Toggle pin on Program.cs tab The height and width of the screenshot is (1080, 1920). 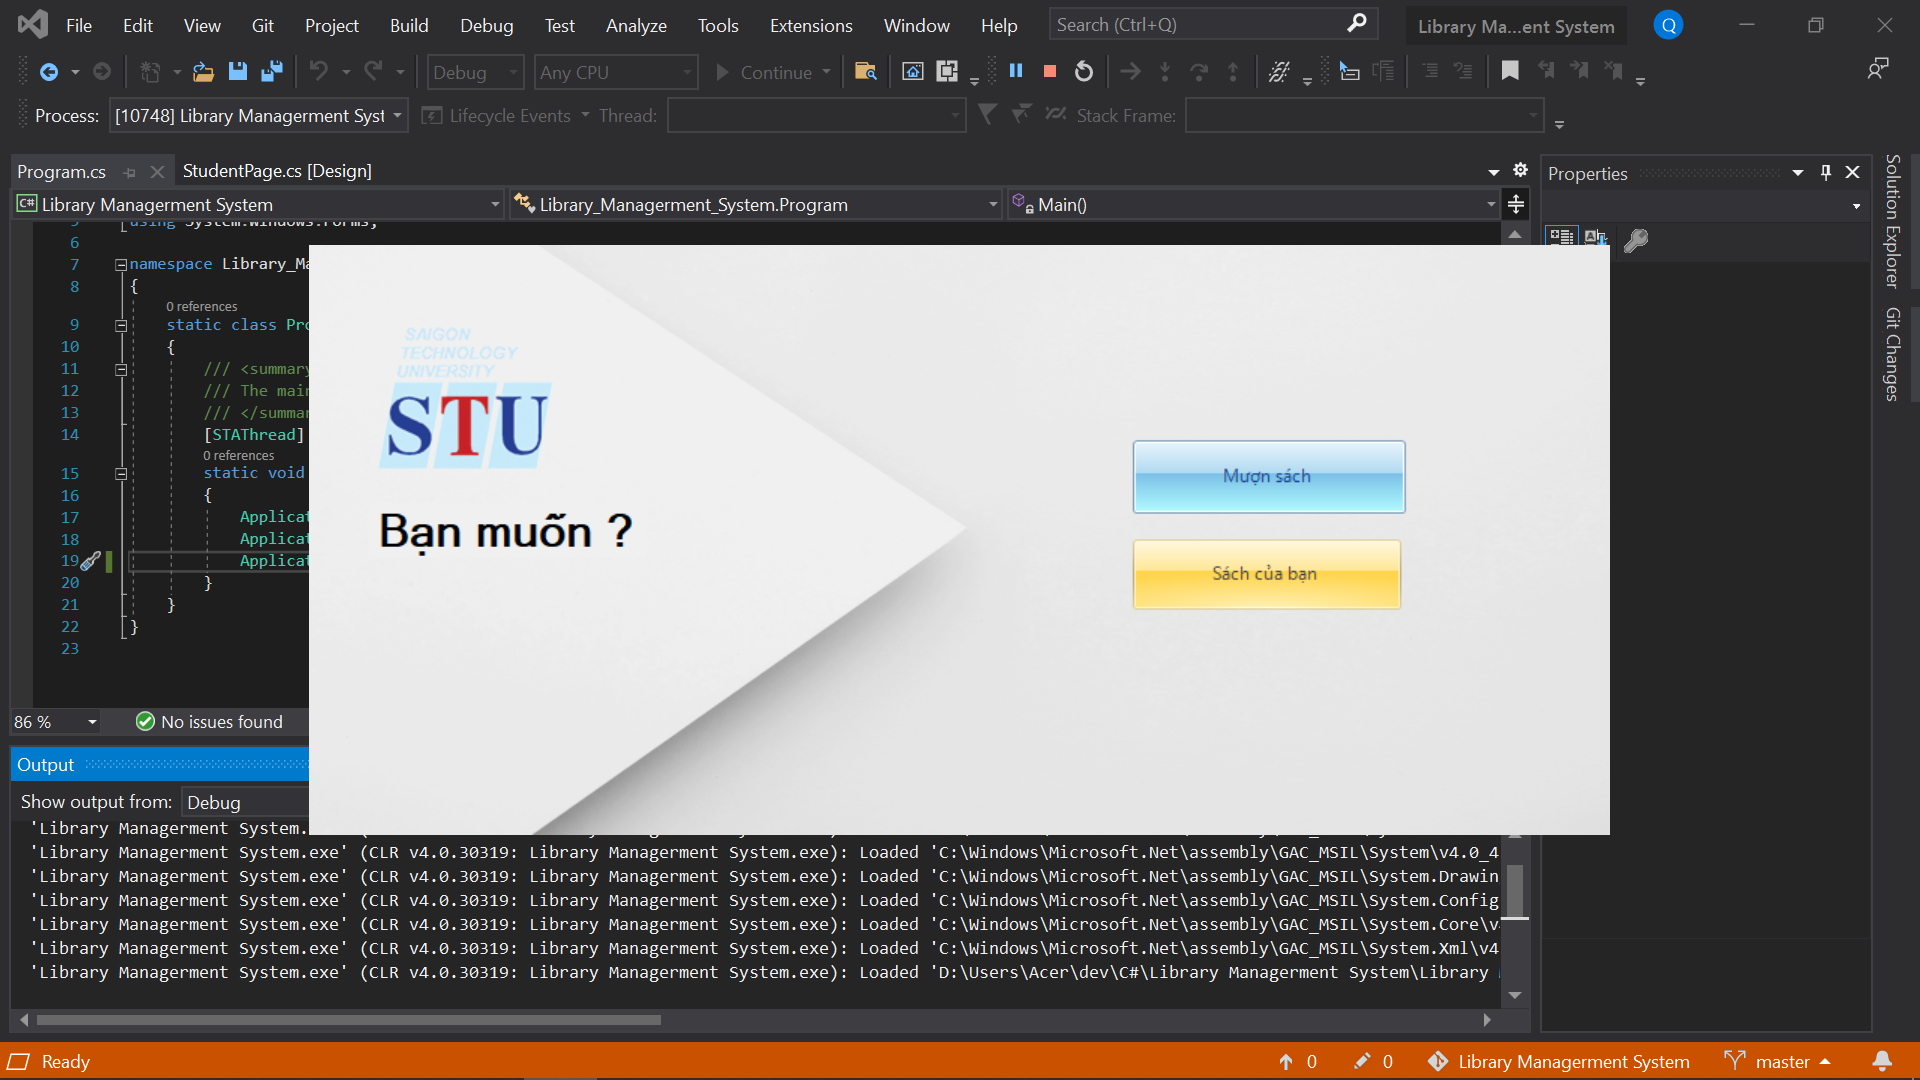click(130, 172)
